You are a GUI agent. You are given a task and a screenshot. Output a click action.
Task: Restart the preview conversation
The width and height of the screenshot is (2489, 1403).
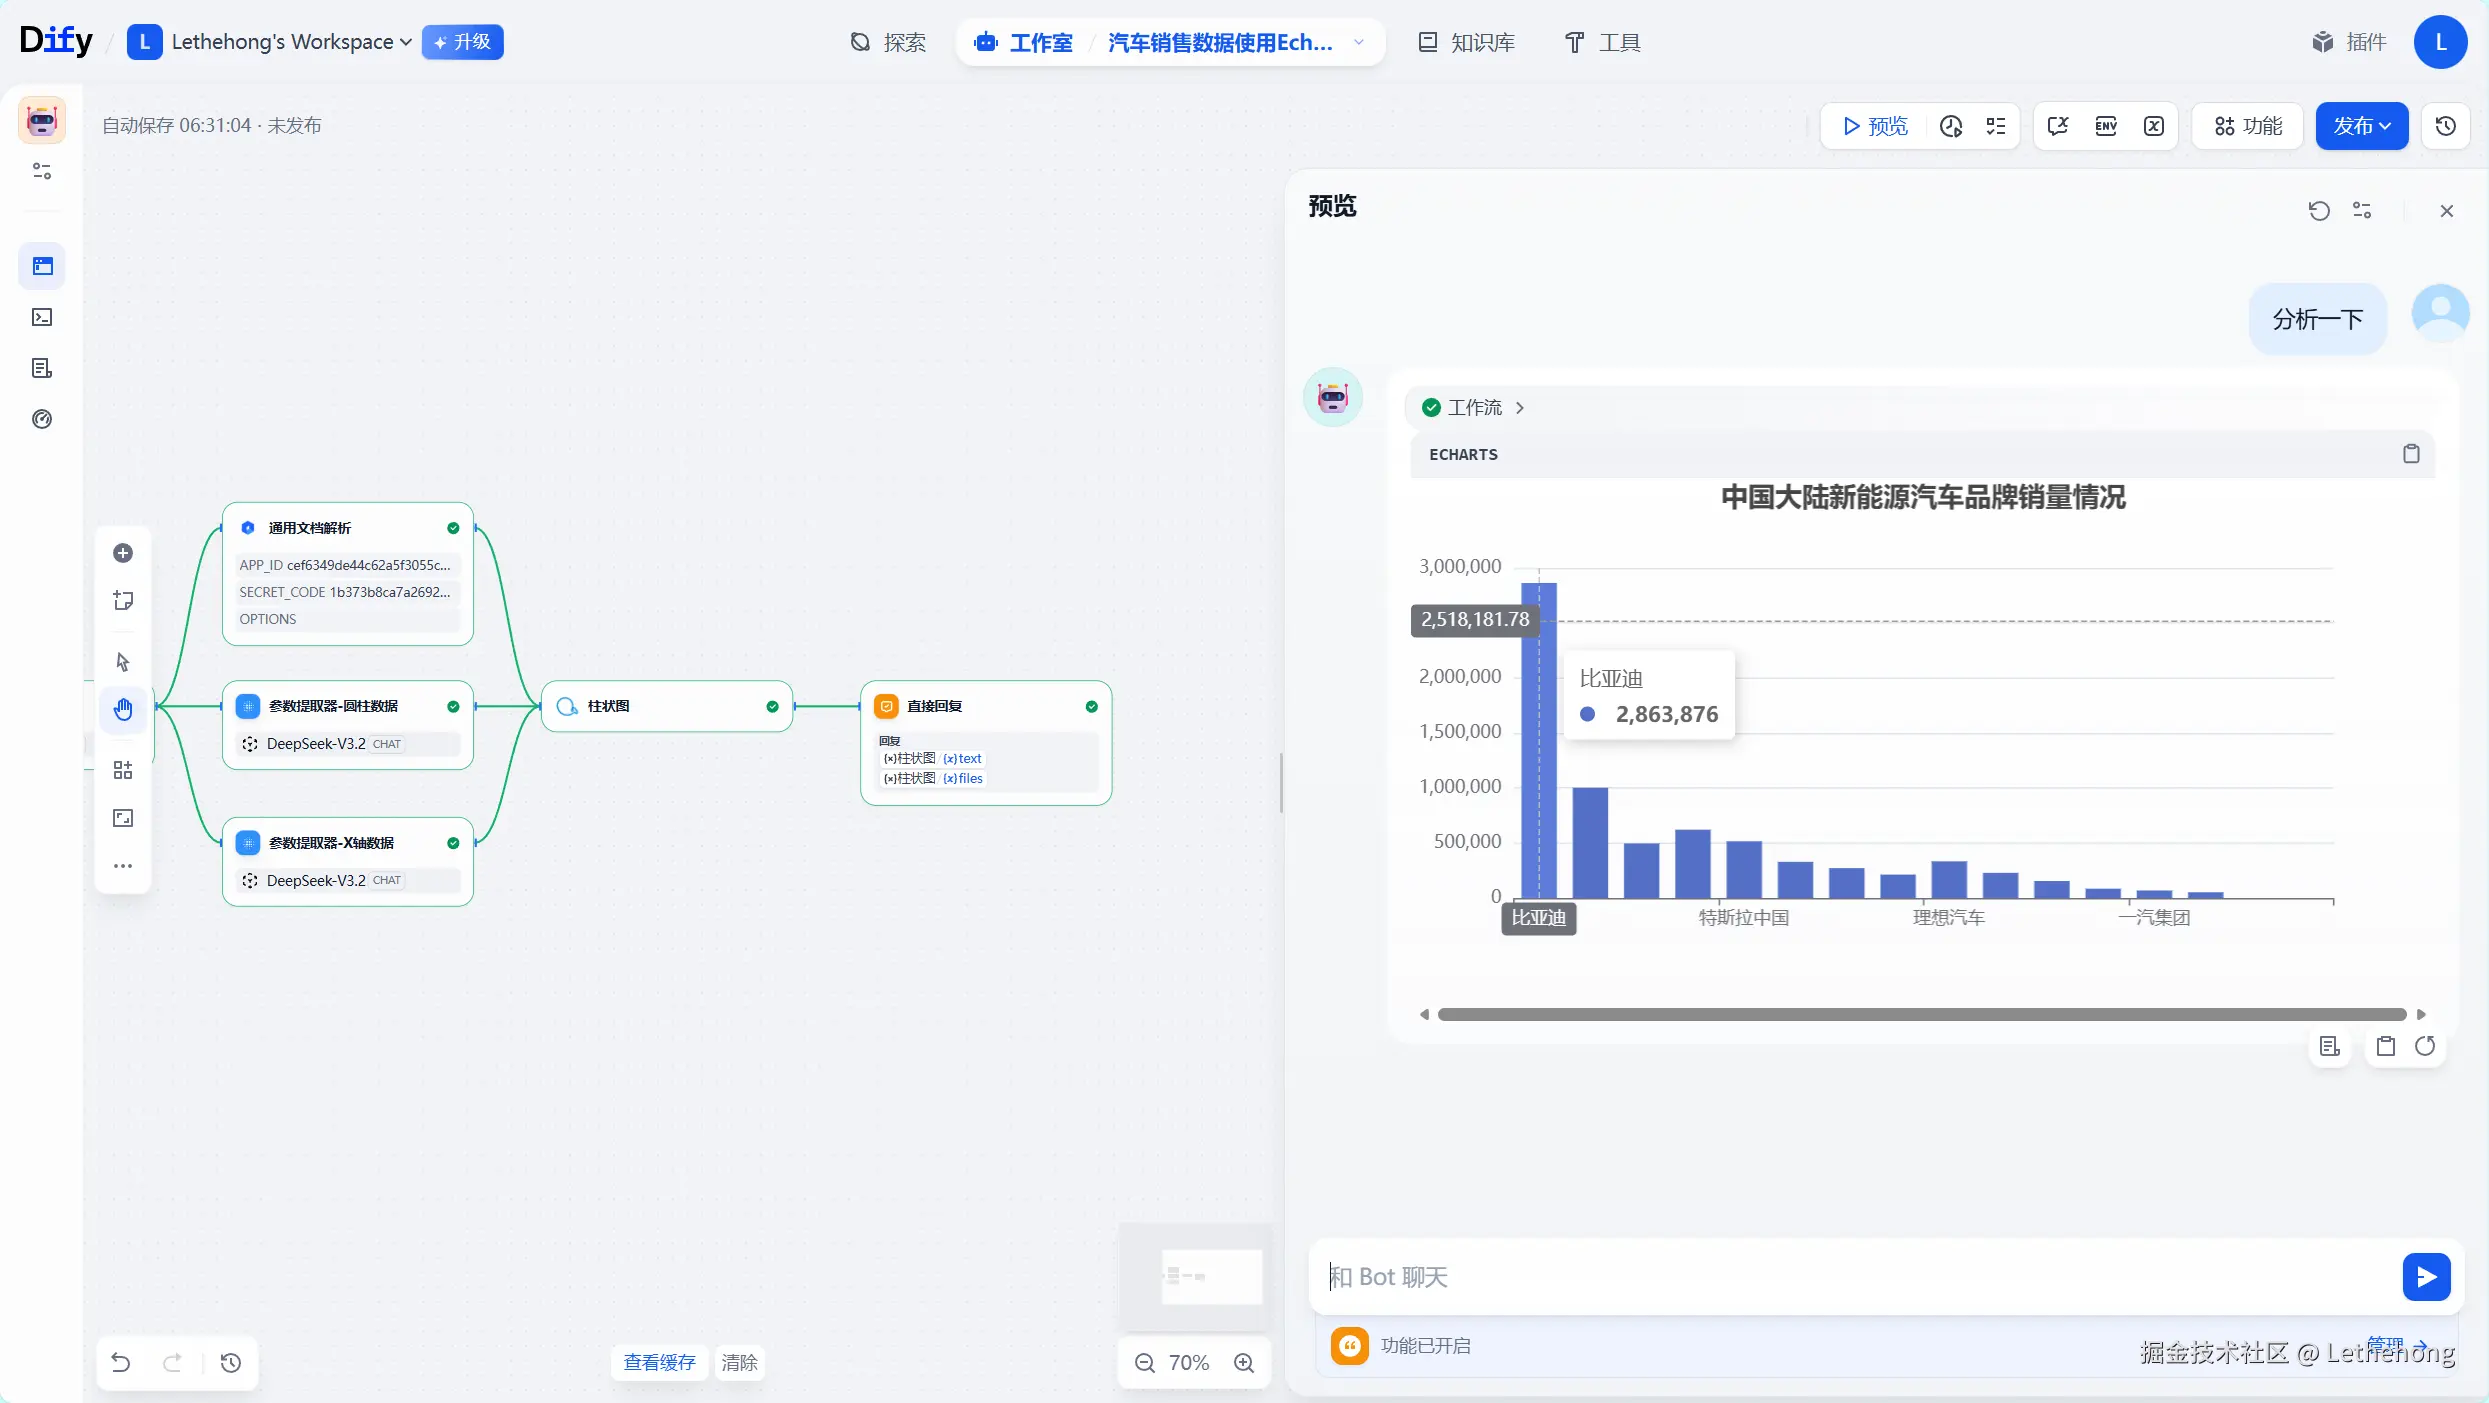tap(2319, 211)
